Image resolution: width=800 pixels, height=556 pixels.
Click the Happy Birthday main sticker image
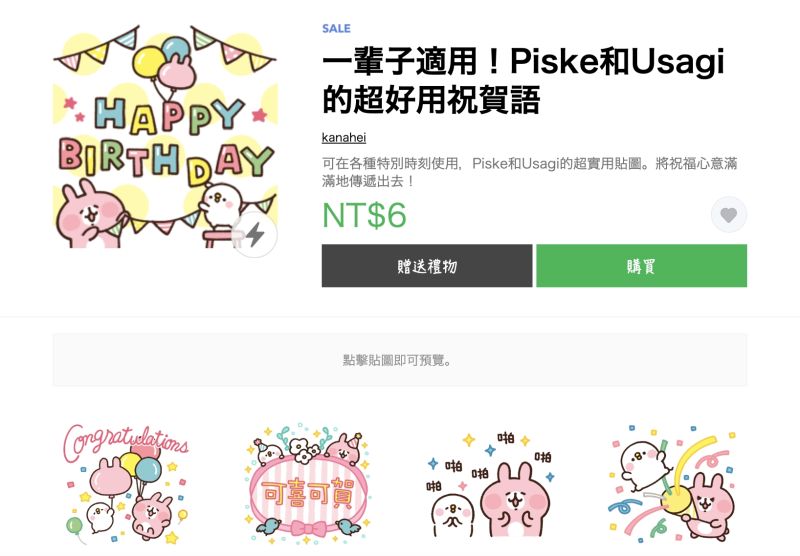(x=165, y=136)
